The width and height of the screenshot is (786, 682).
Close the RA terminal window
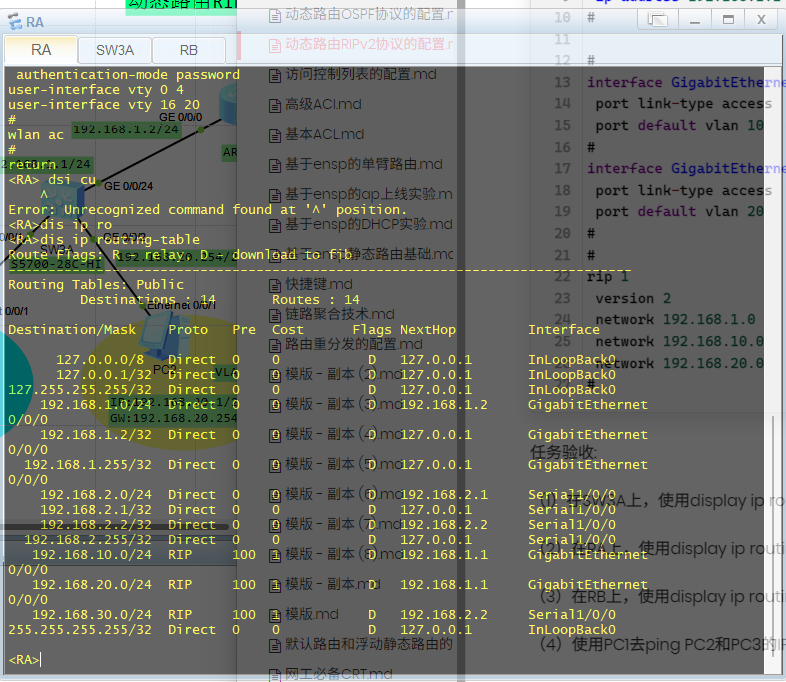(761, 20)
